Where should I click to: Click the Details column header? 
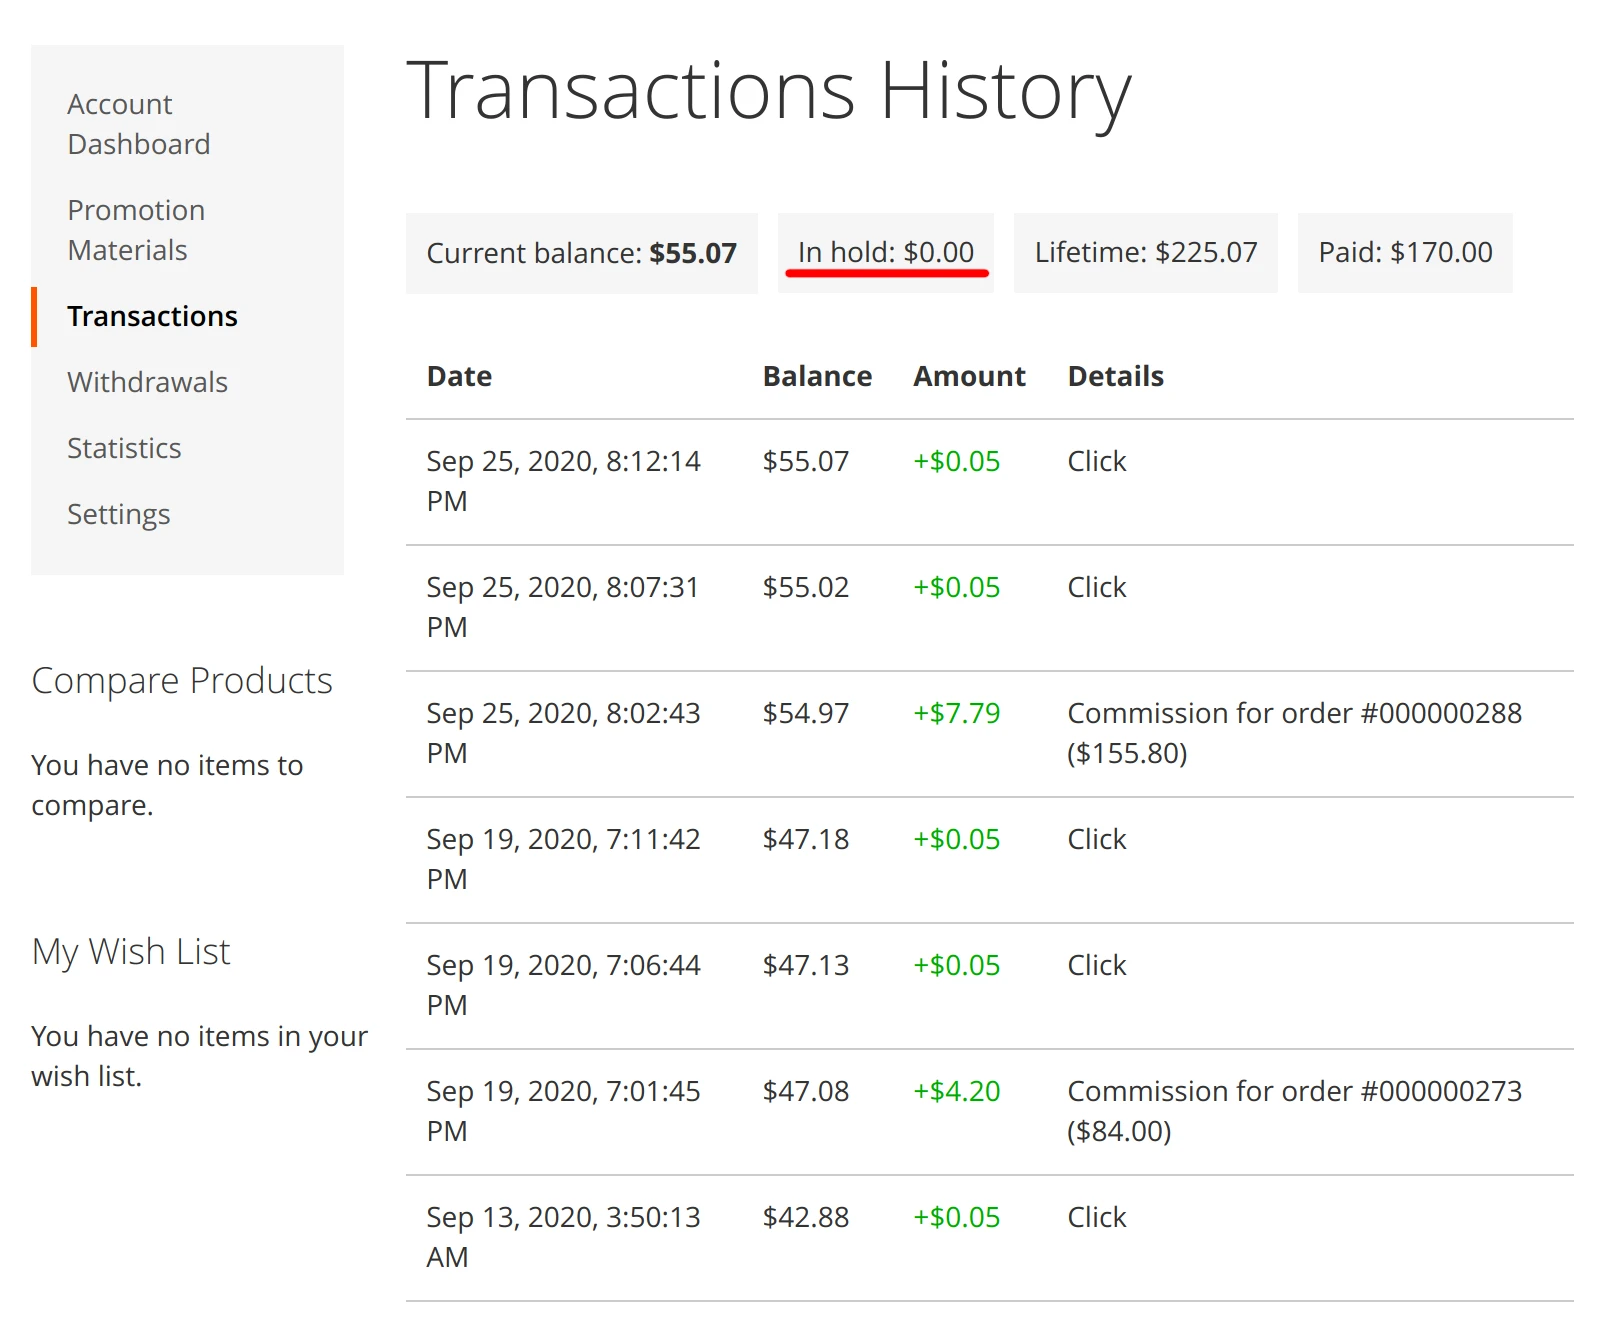[x=1115, y=376]
